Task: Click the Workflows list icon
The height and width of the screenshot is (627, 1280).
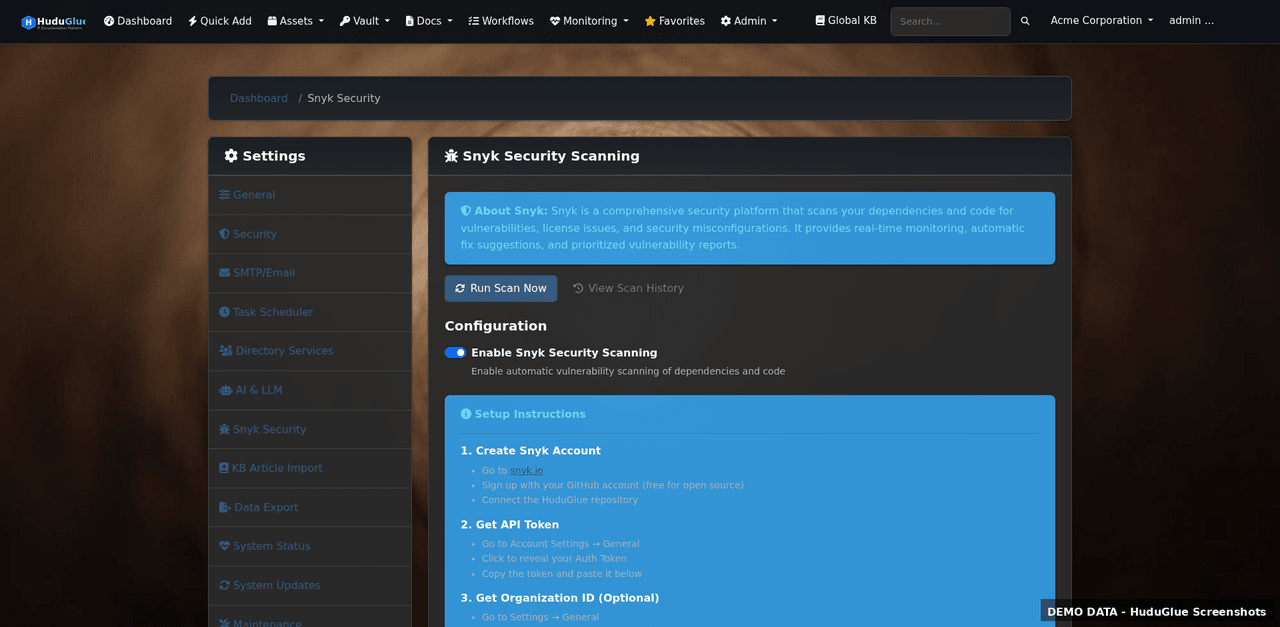Action: point(474,21)
